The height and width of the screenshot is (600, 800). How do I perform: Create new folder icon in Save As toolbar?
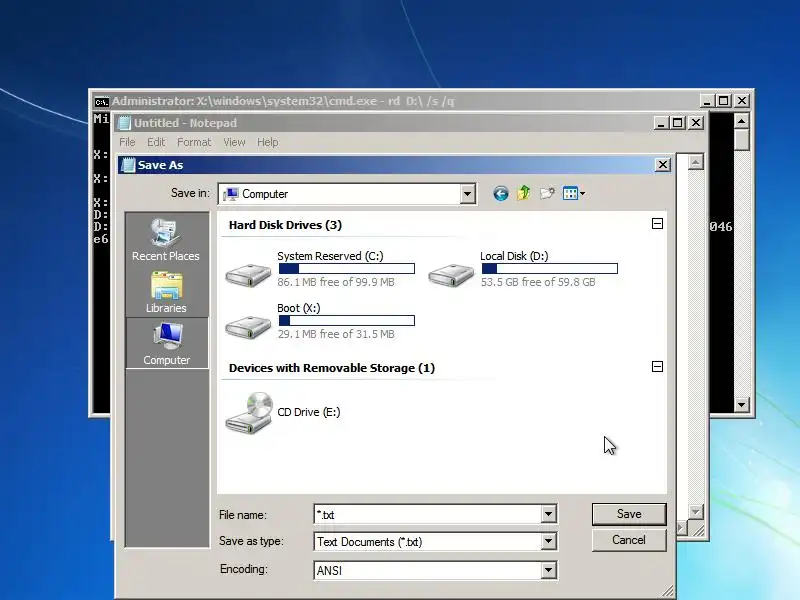point(547,193)
